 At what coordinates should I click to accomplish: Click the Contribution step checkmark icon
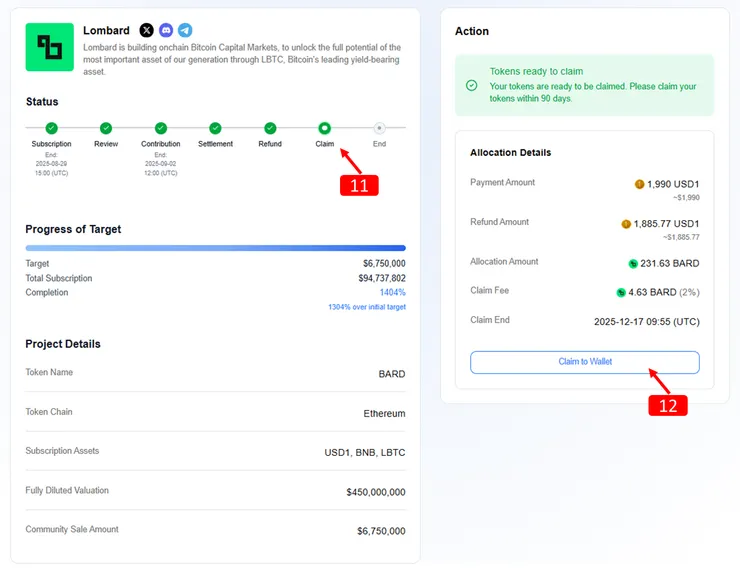(161, 128)
